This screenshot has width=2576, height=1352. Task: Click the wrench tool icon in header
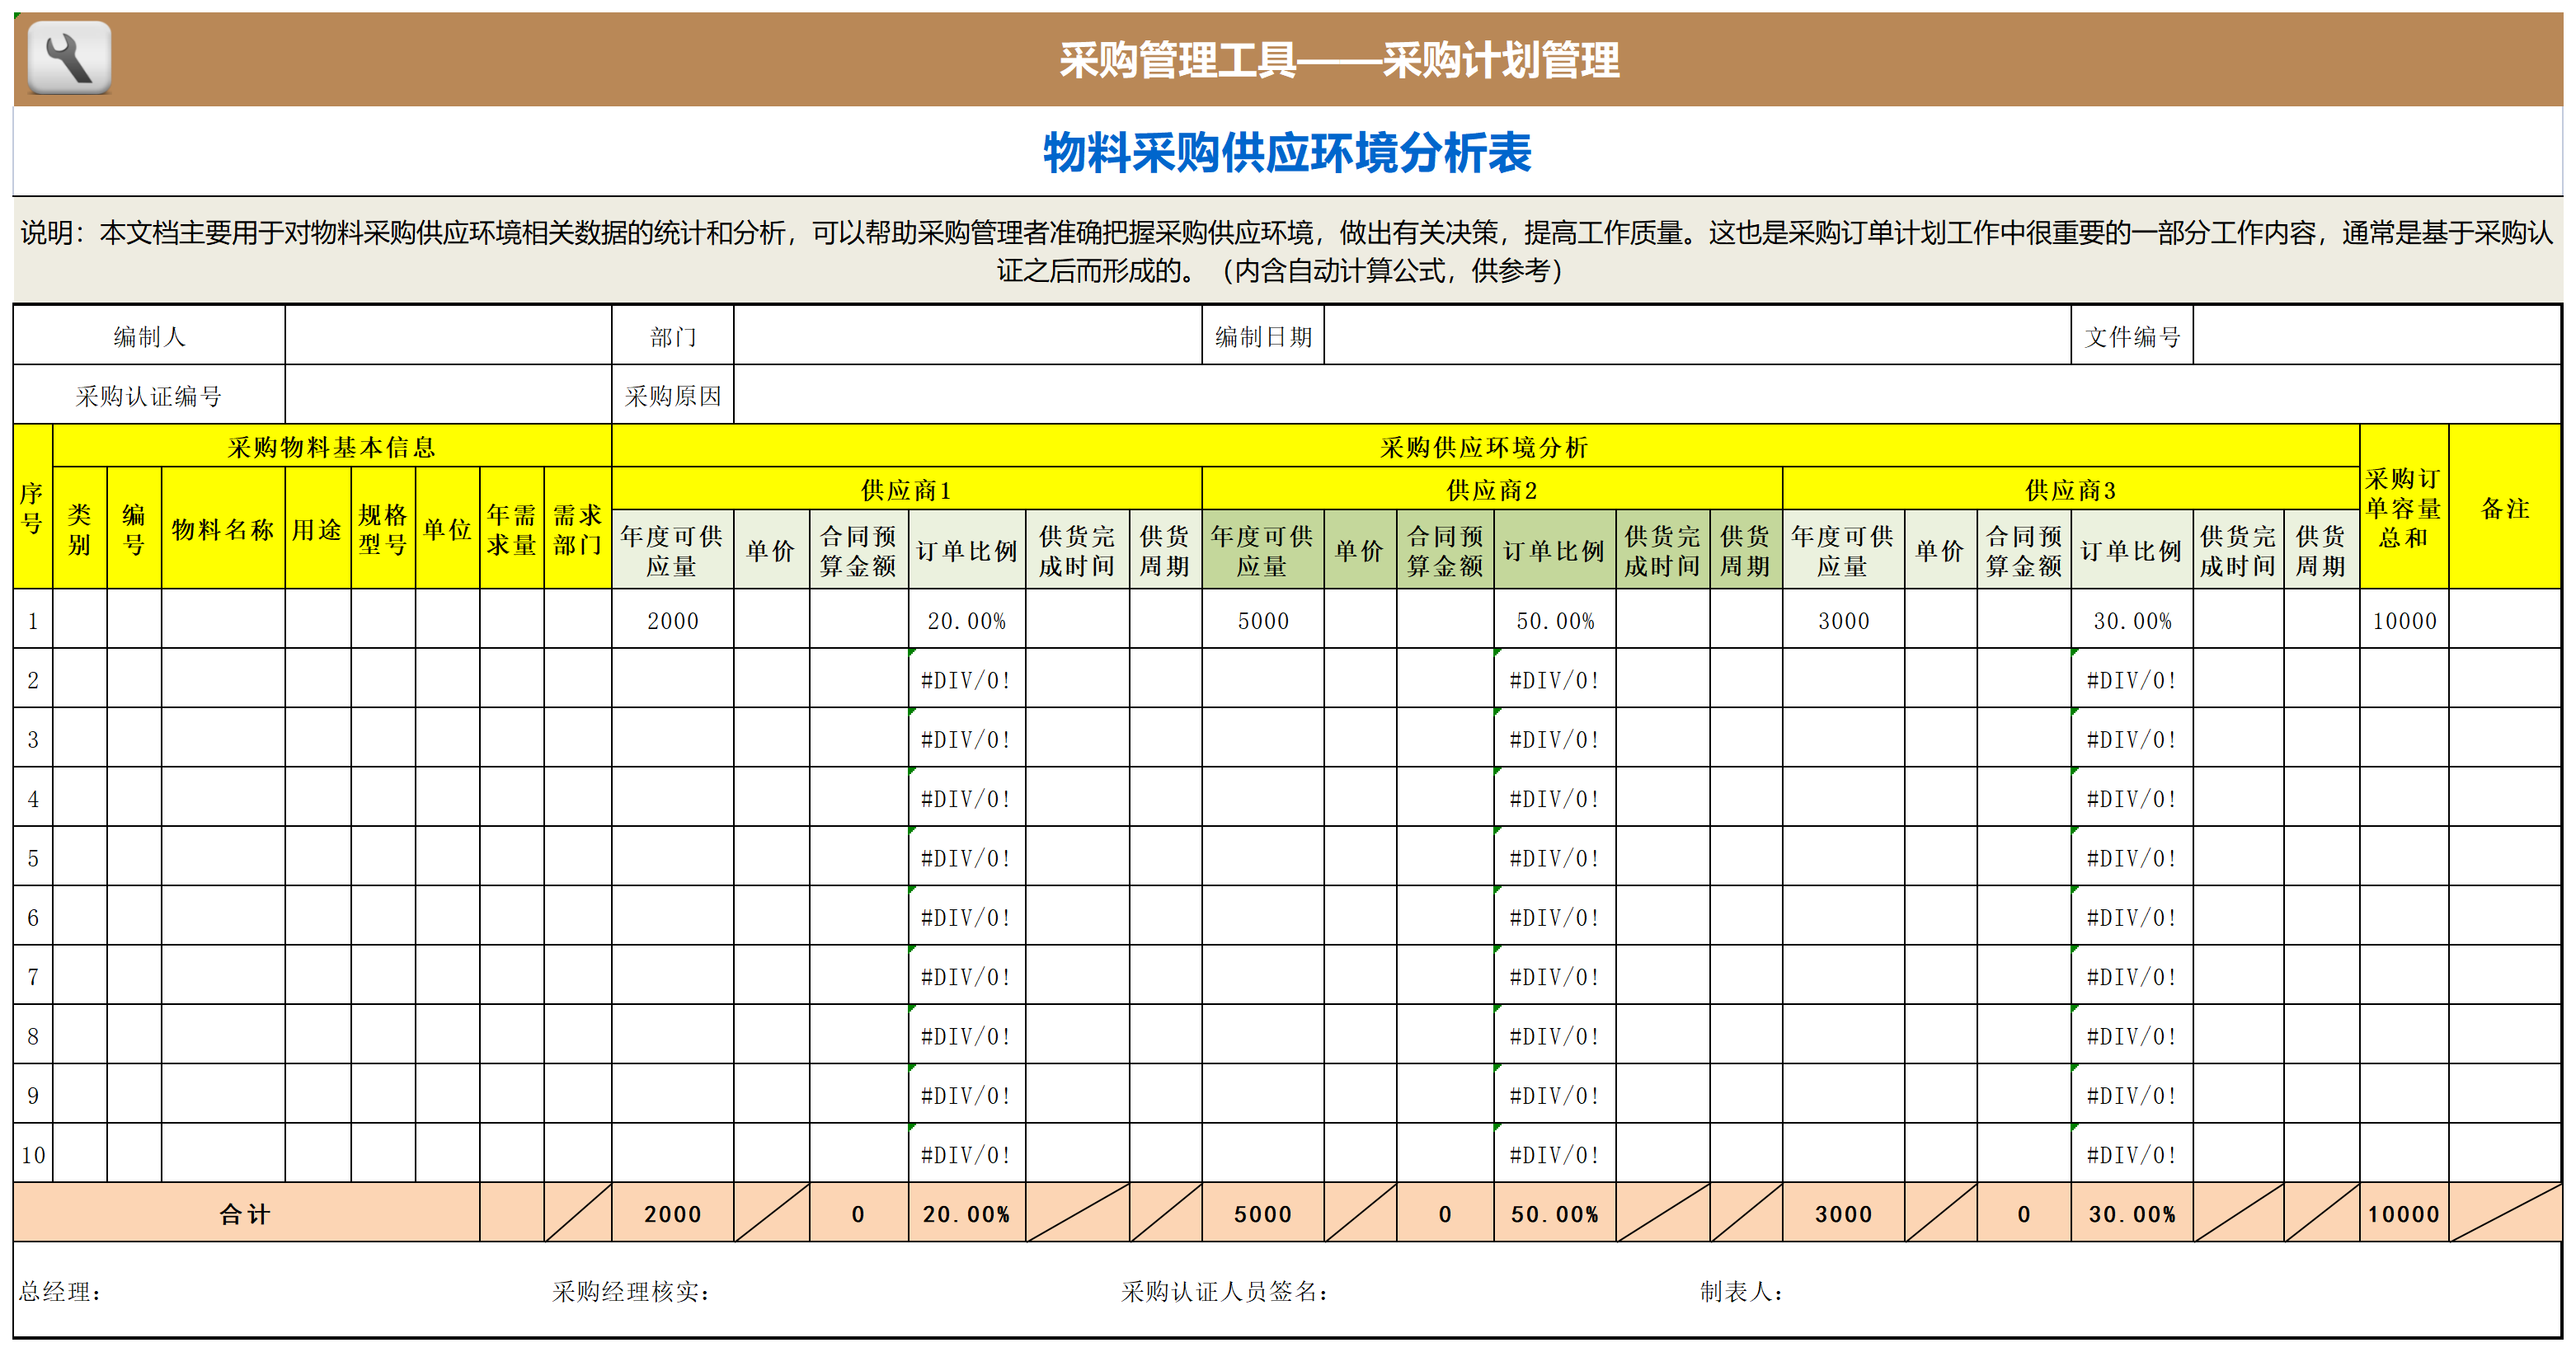pos(69,58)
